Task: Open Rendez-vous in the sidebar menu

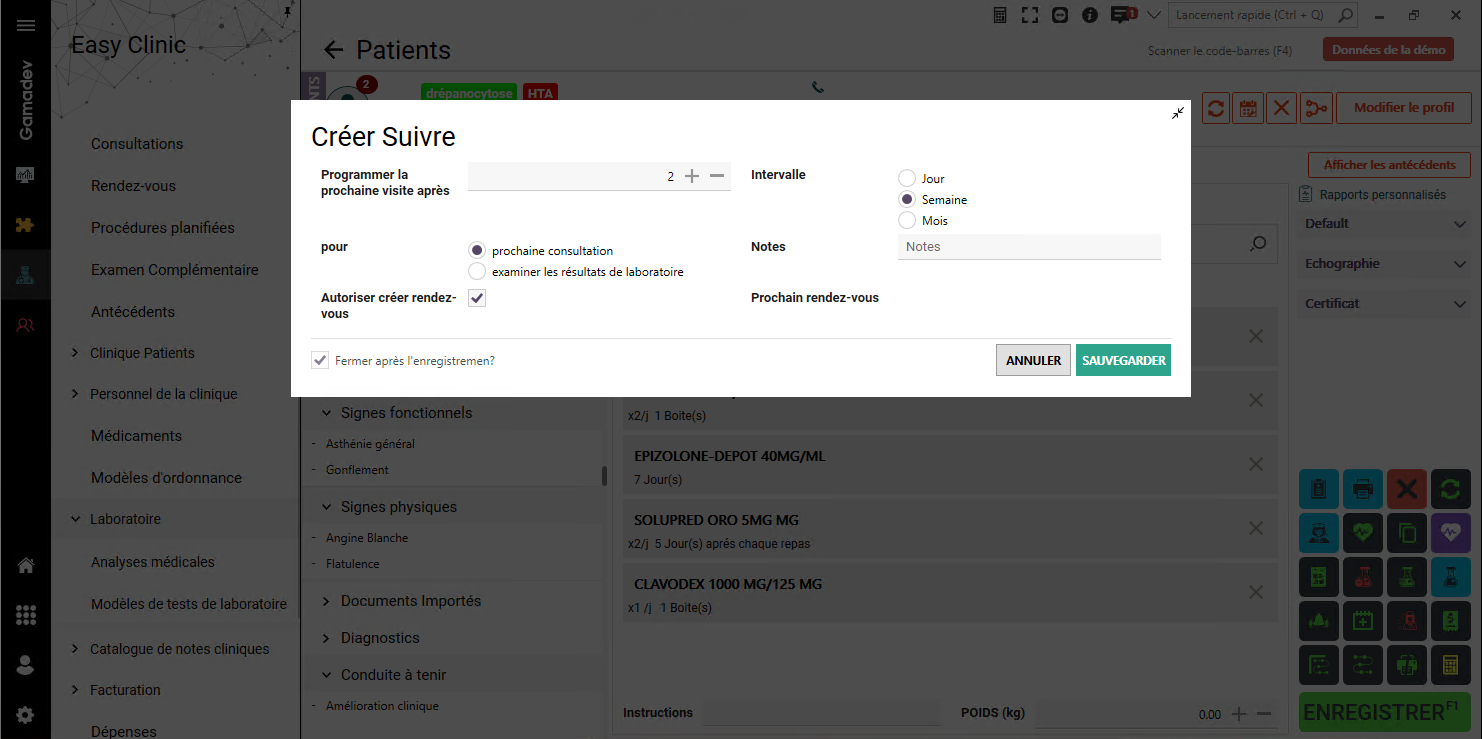Action: pos(133,186)
